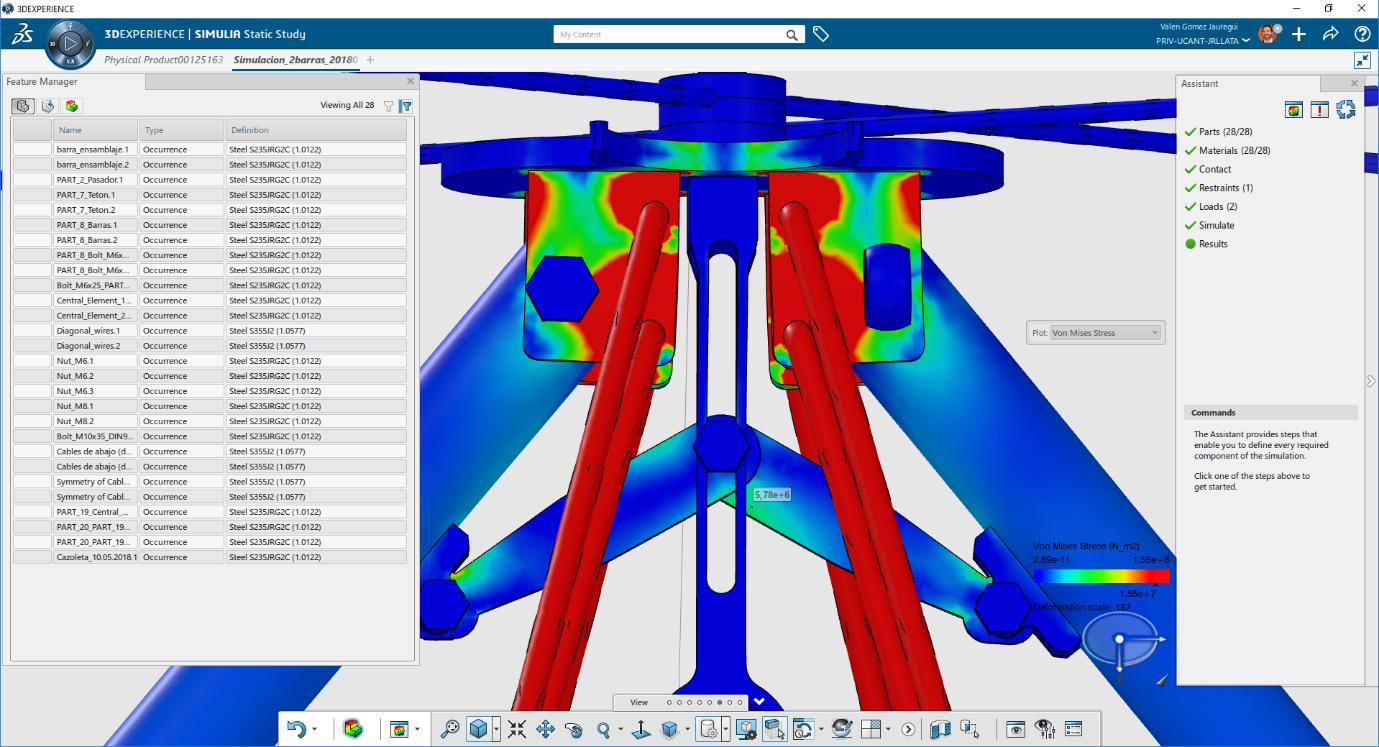This screenshot has width=1379, height=747.
Task: Toggle the blue cube view mode button
Action: click(x=479, y=730)
